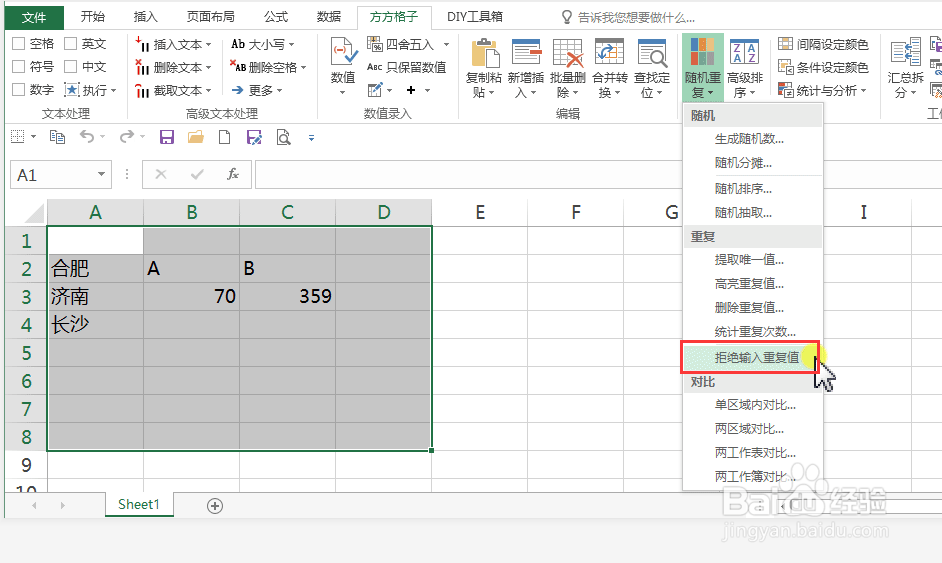Click the Print preview icon
Image resolution: width=942 pixels, height=563 pixels.
pyautogui.click(x=283, y=138)
